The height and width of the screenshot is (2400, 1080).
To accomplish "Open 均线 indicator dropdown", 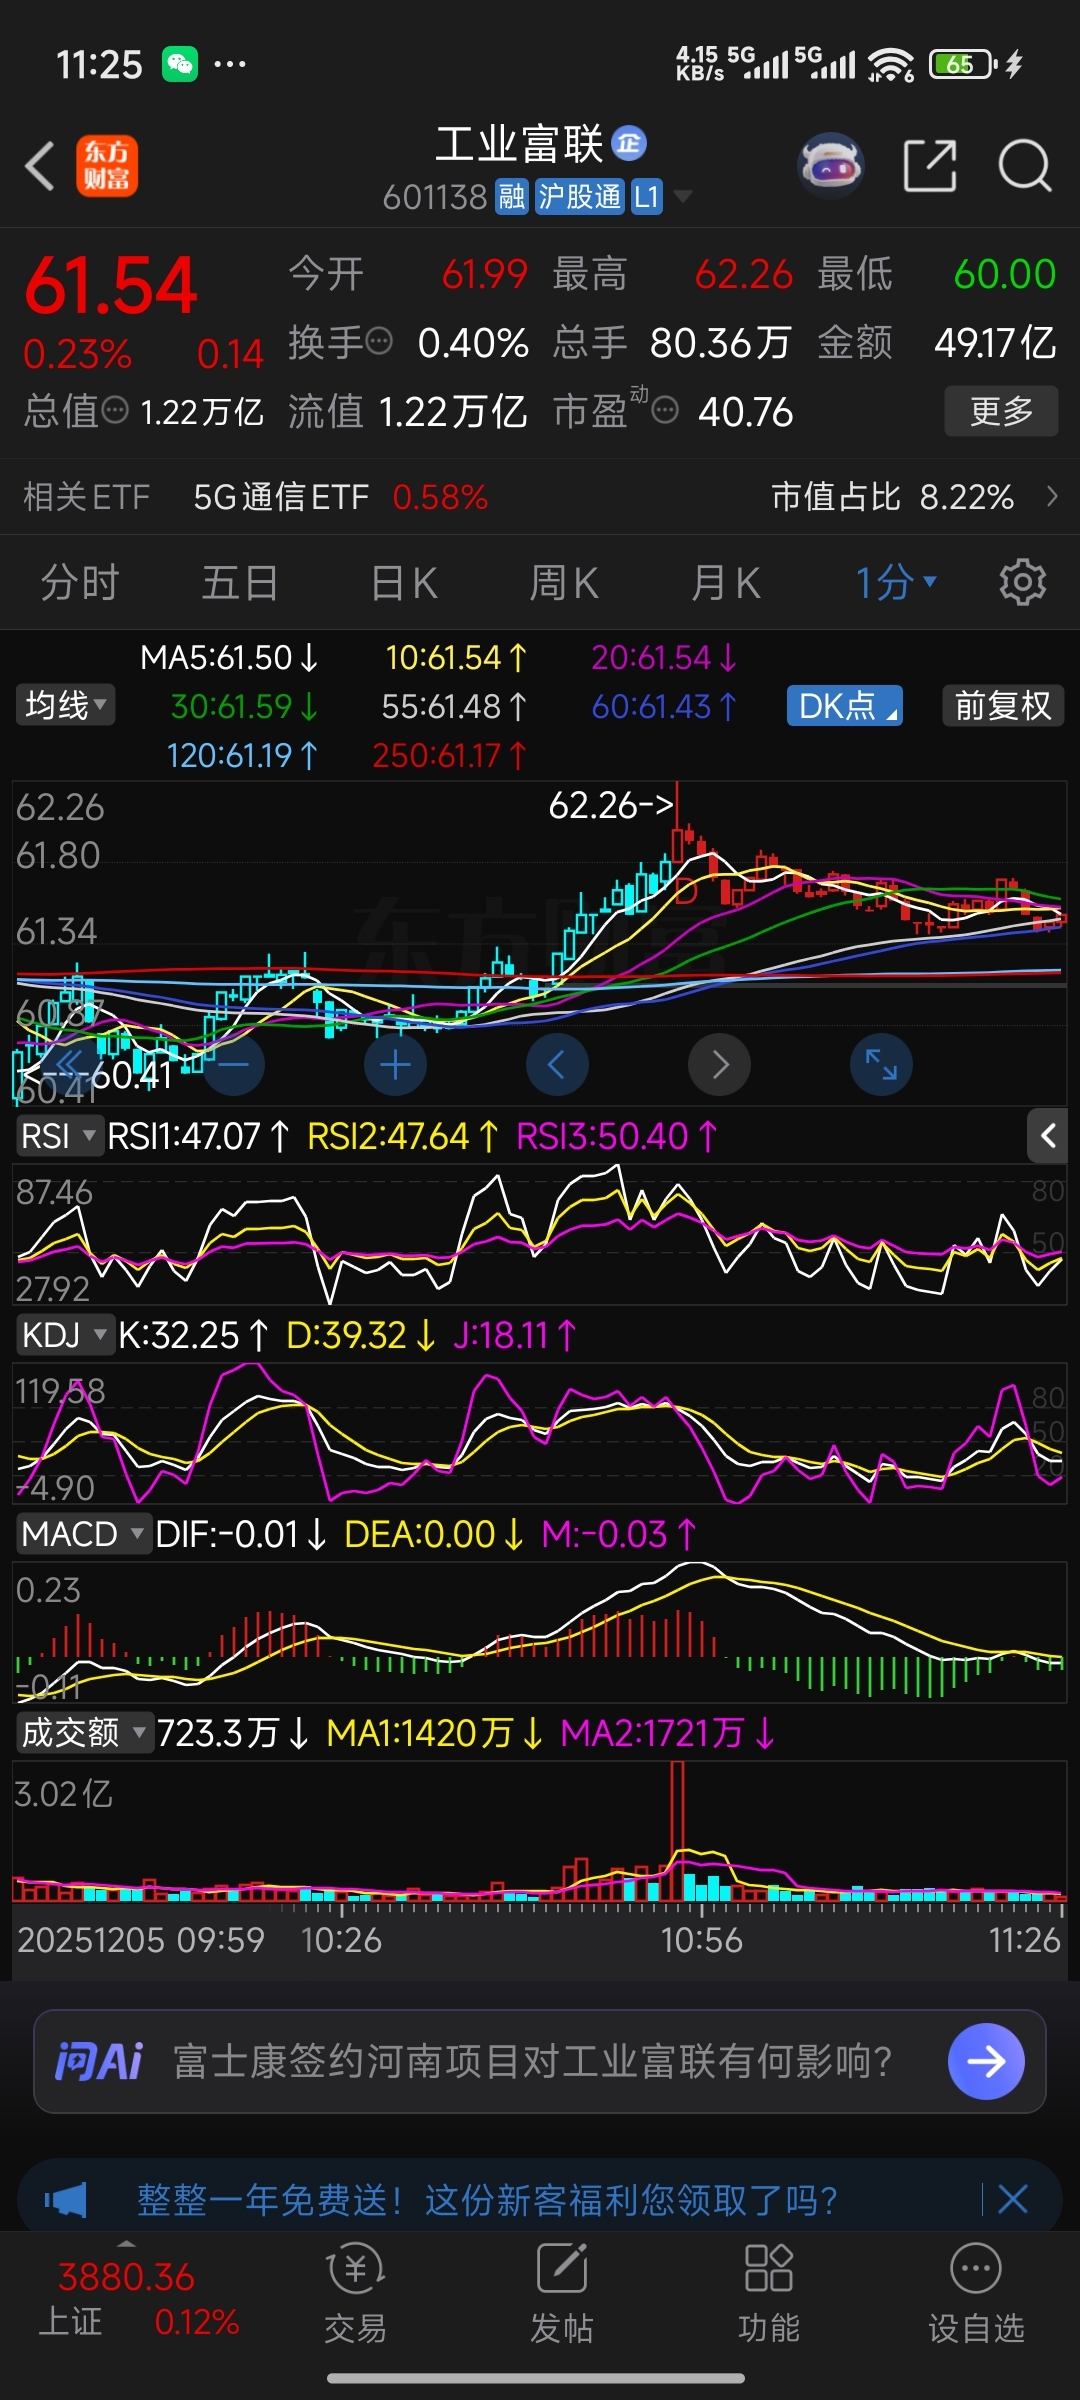I will pyautogui.click(x=65, y=705).
